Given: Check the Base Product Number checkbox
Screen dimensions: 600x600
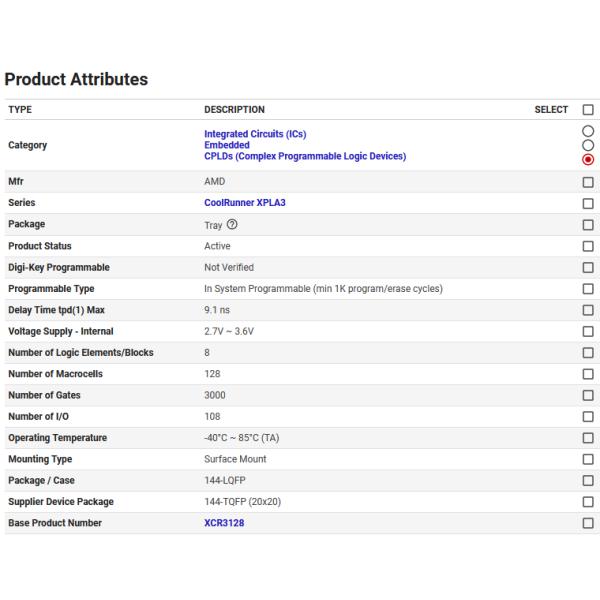Looking at the screenshot, I should coord(588,523).
